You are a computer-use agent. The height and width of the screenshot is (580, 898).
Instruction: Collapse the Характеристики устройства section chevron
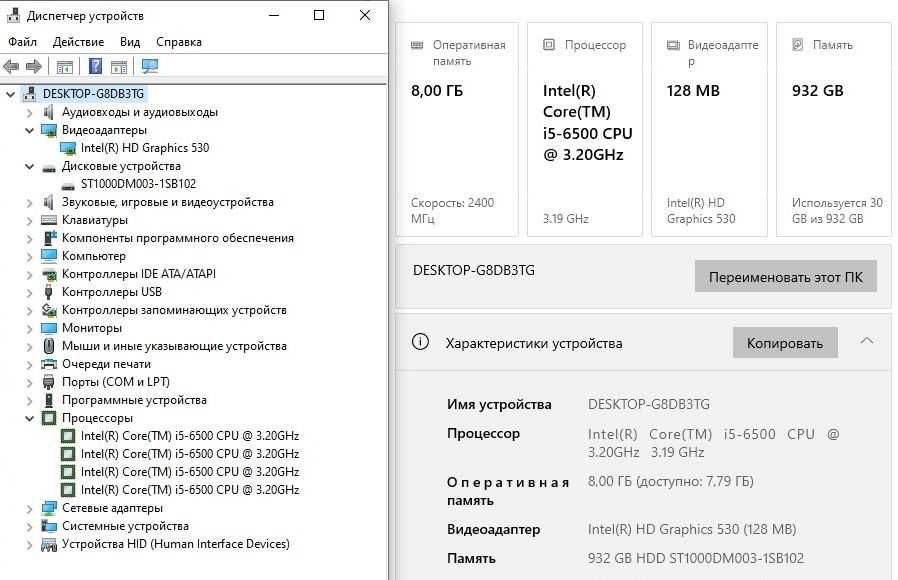pos(867,341)
